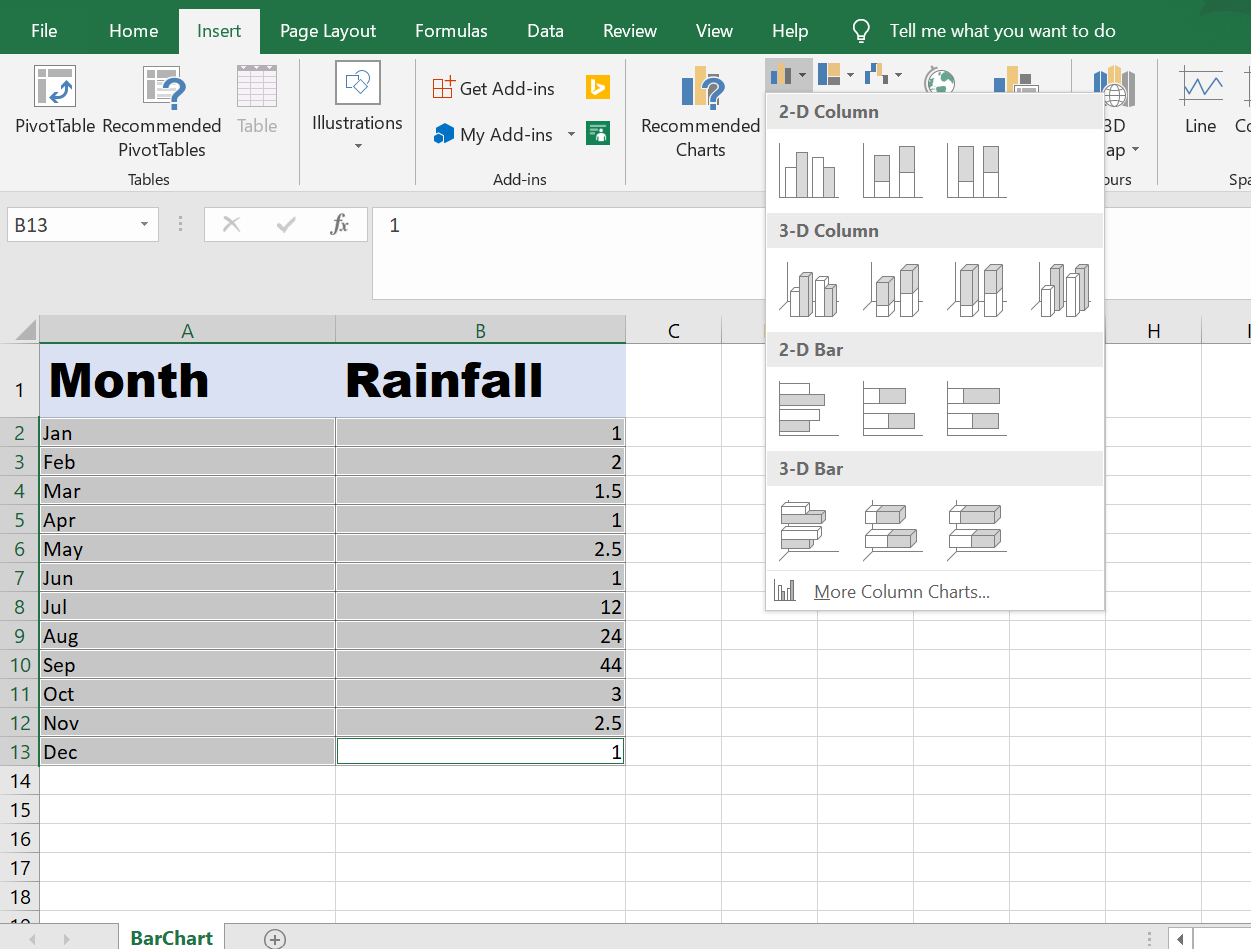Open Recommended Charts

pos(700,112)
